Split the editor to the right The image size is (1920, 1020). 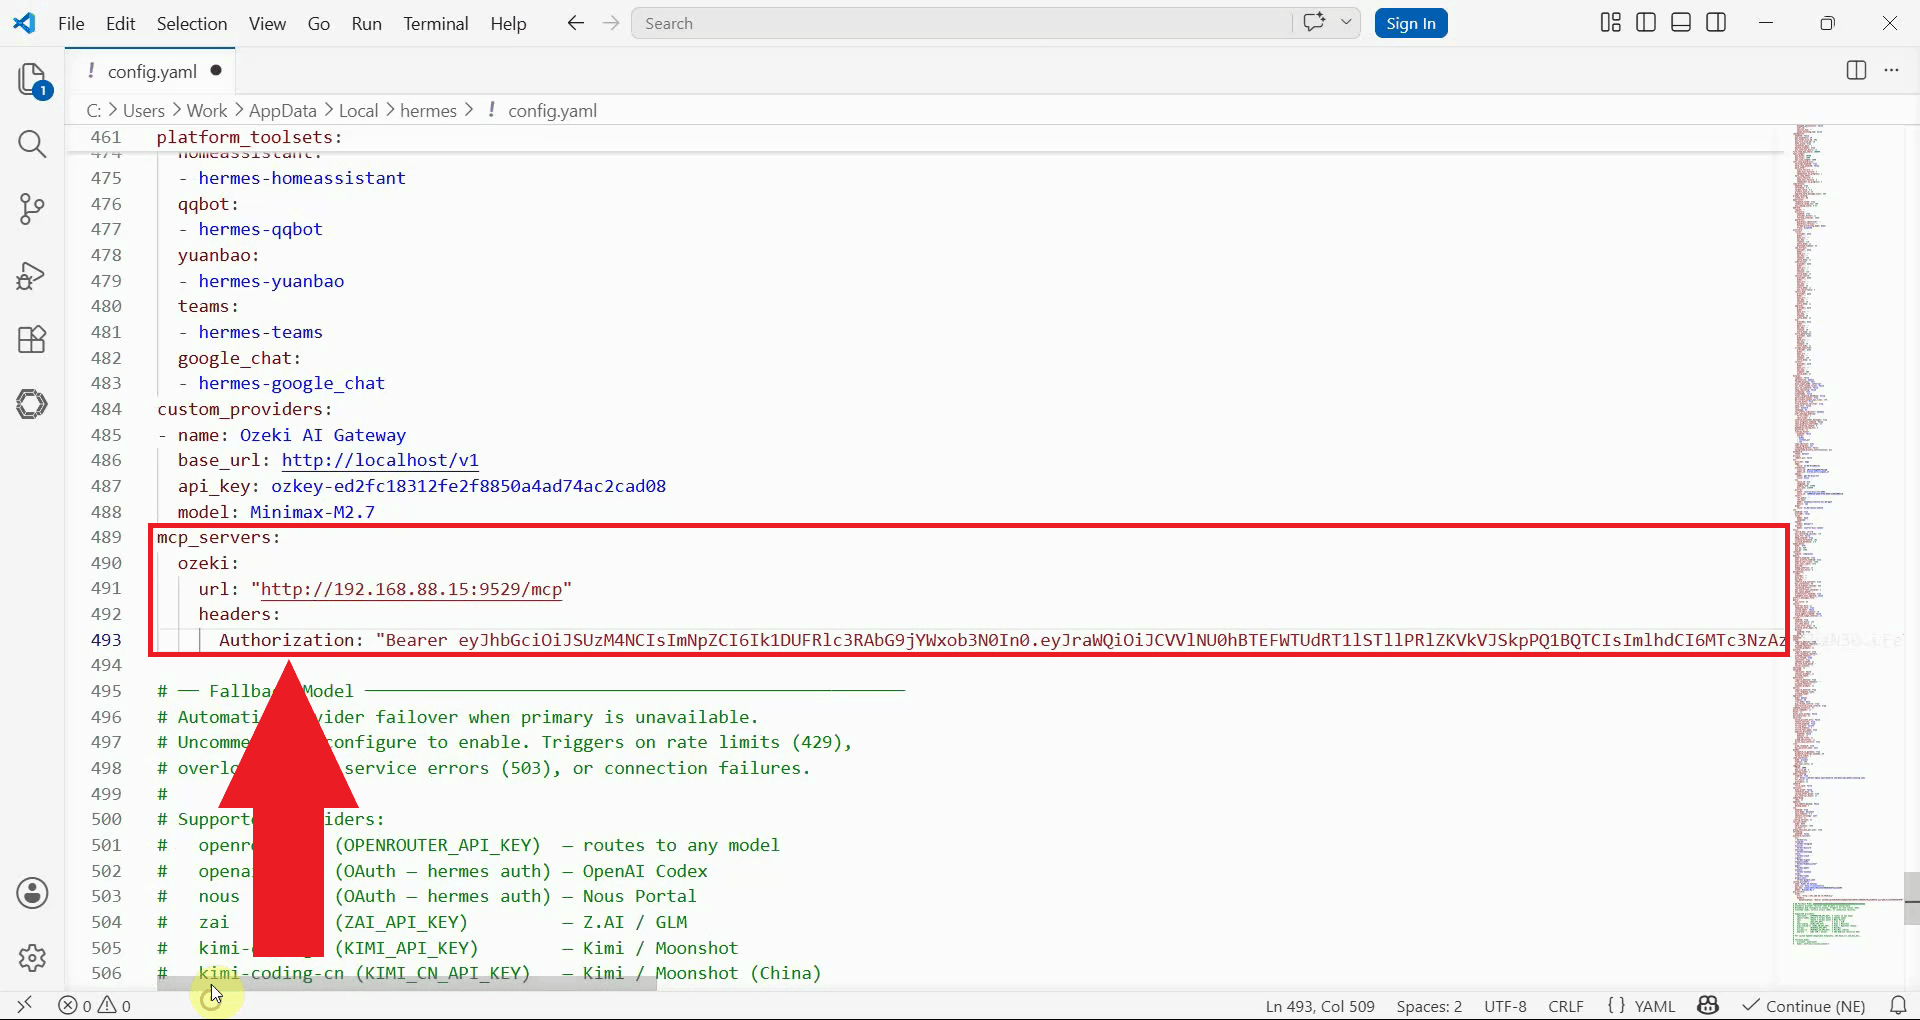coord(1856,70)
